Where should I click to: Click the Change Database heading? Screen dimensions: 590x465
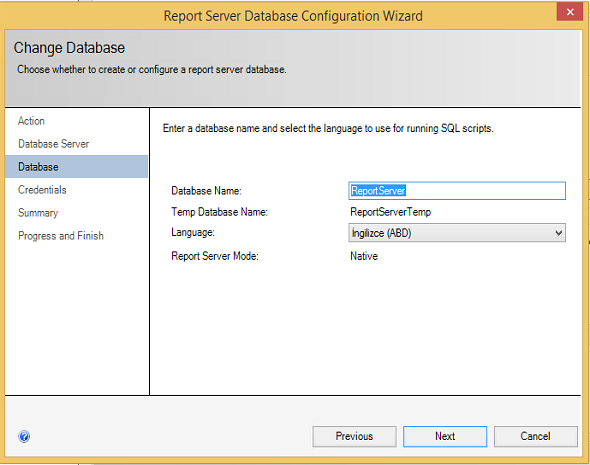pyautogui.click(x=69, y=48)
